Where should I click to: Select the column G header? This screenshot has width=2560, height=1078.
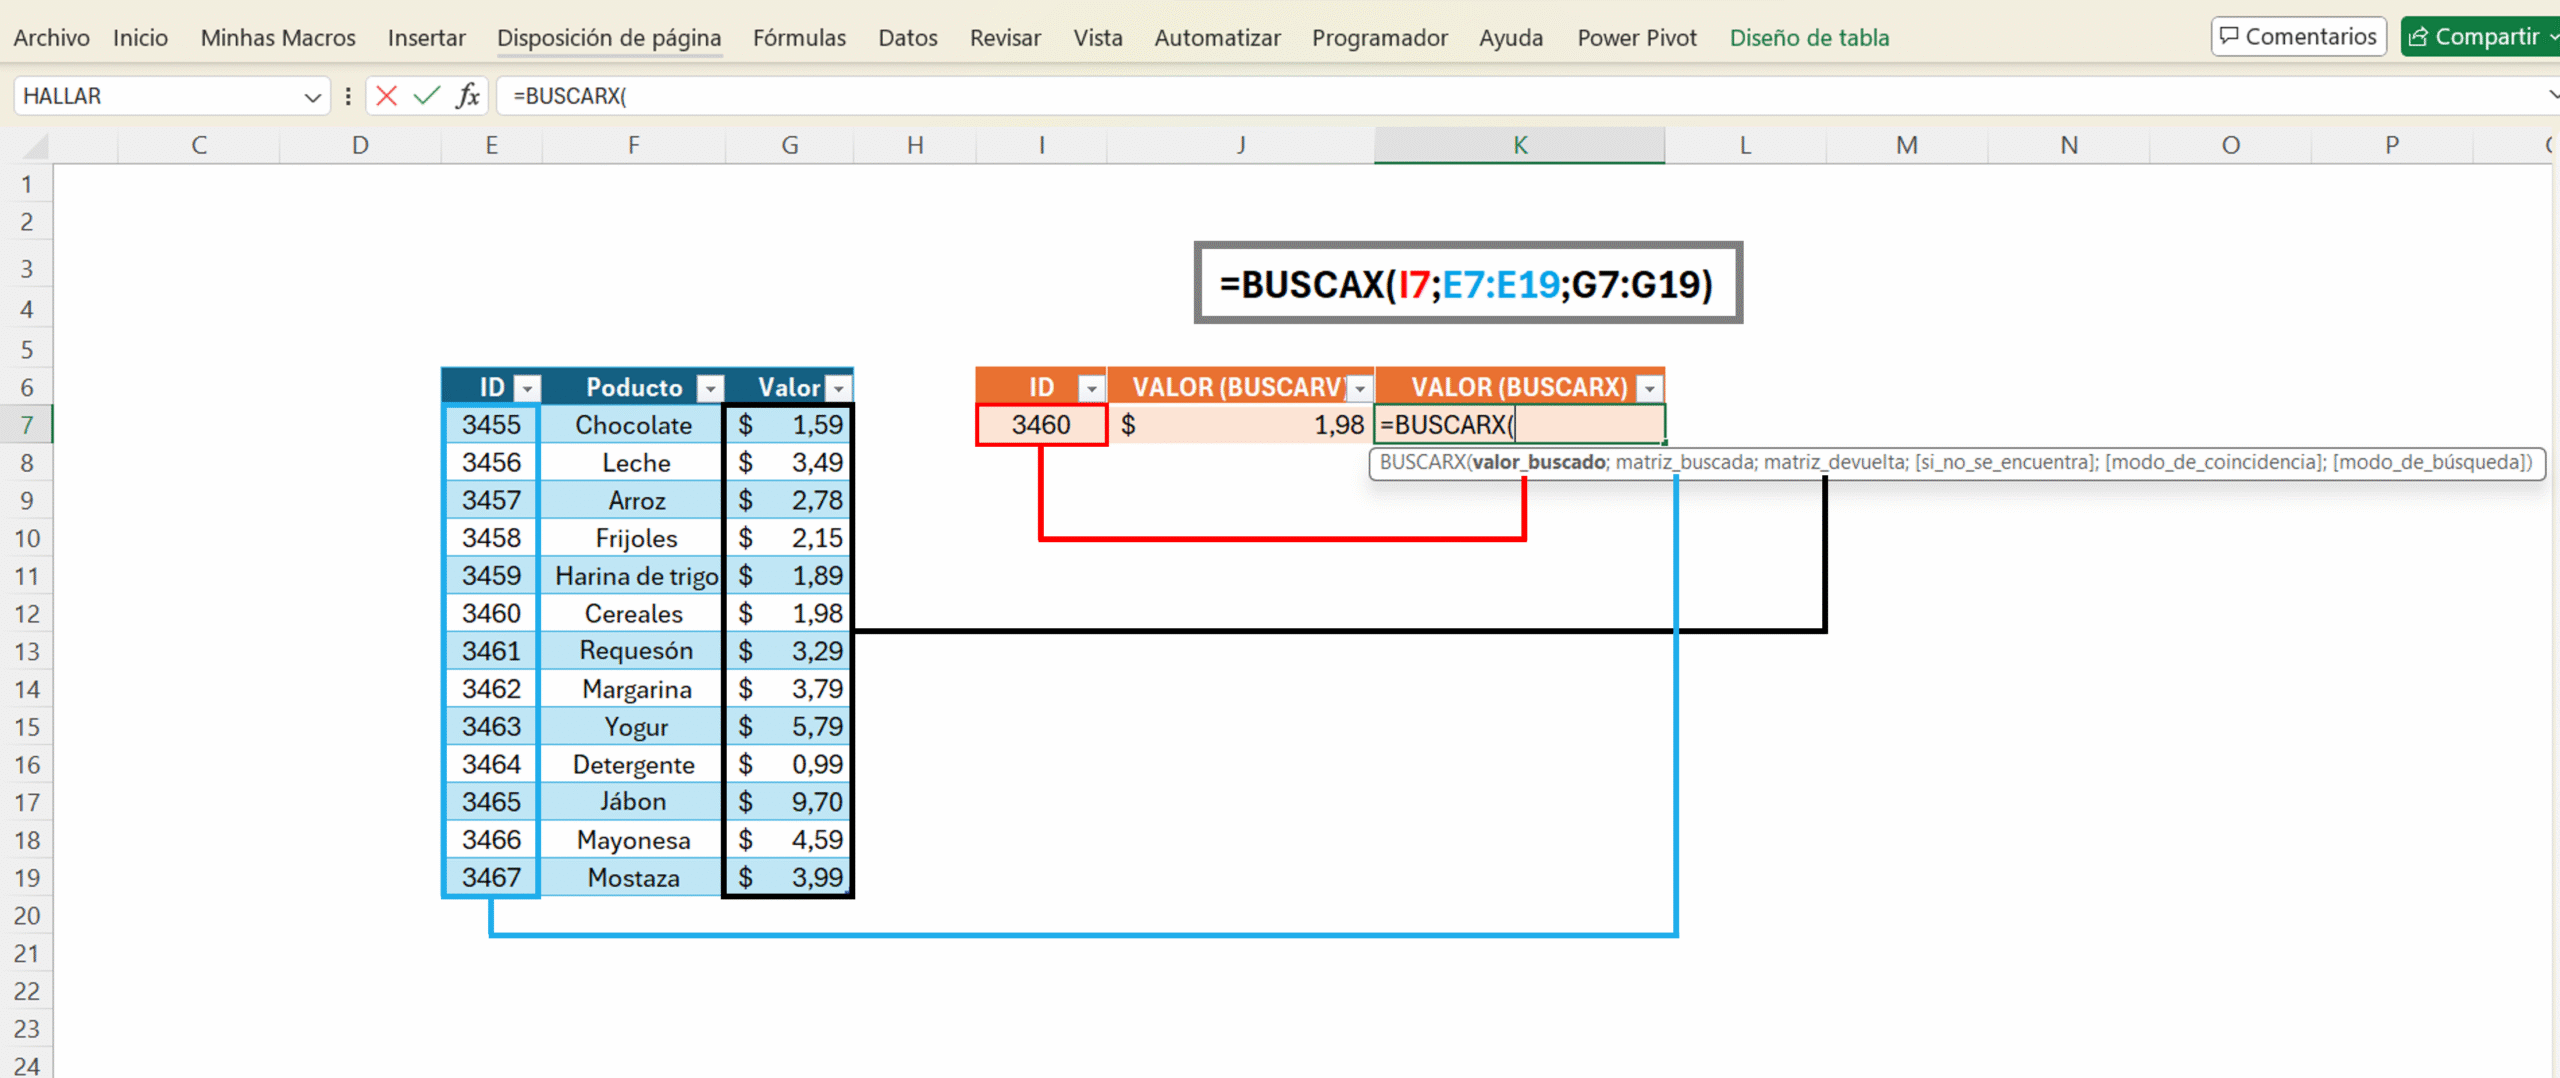(x=789, y=146)
